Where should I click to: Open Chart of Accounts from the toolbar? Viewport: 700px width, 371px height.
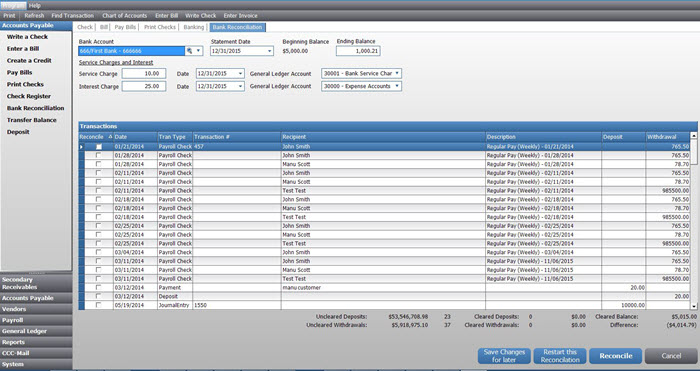click(125, 16)
